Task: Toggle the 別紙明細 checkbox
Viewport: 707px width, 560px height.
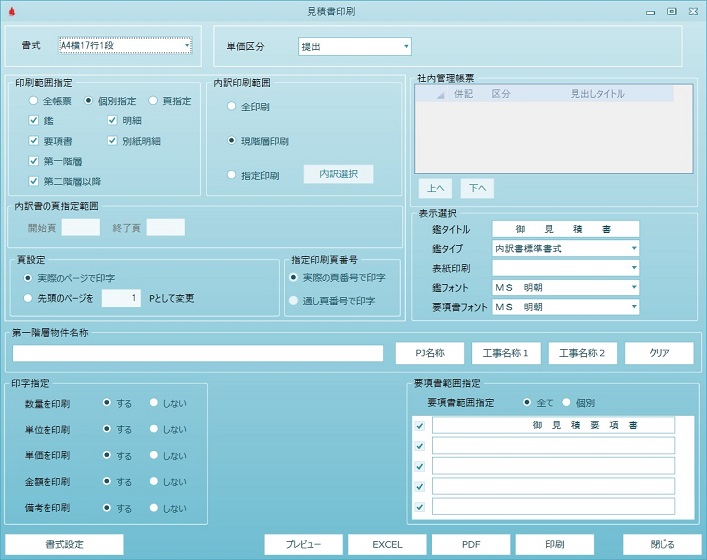Action: (112, 141)
